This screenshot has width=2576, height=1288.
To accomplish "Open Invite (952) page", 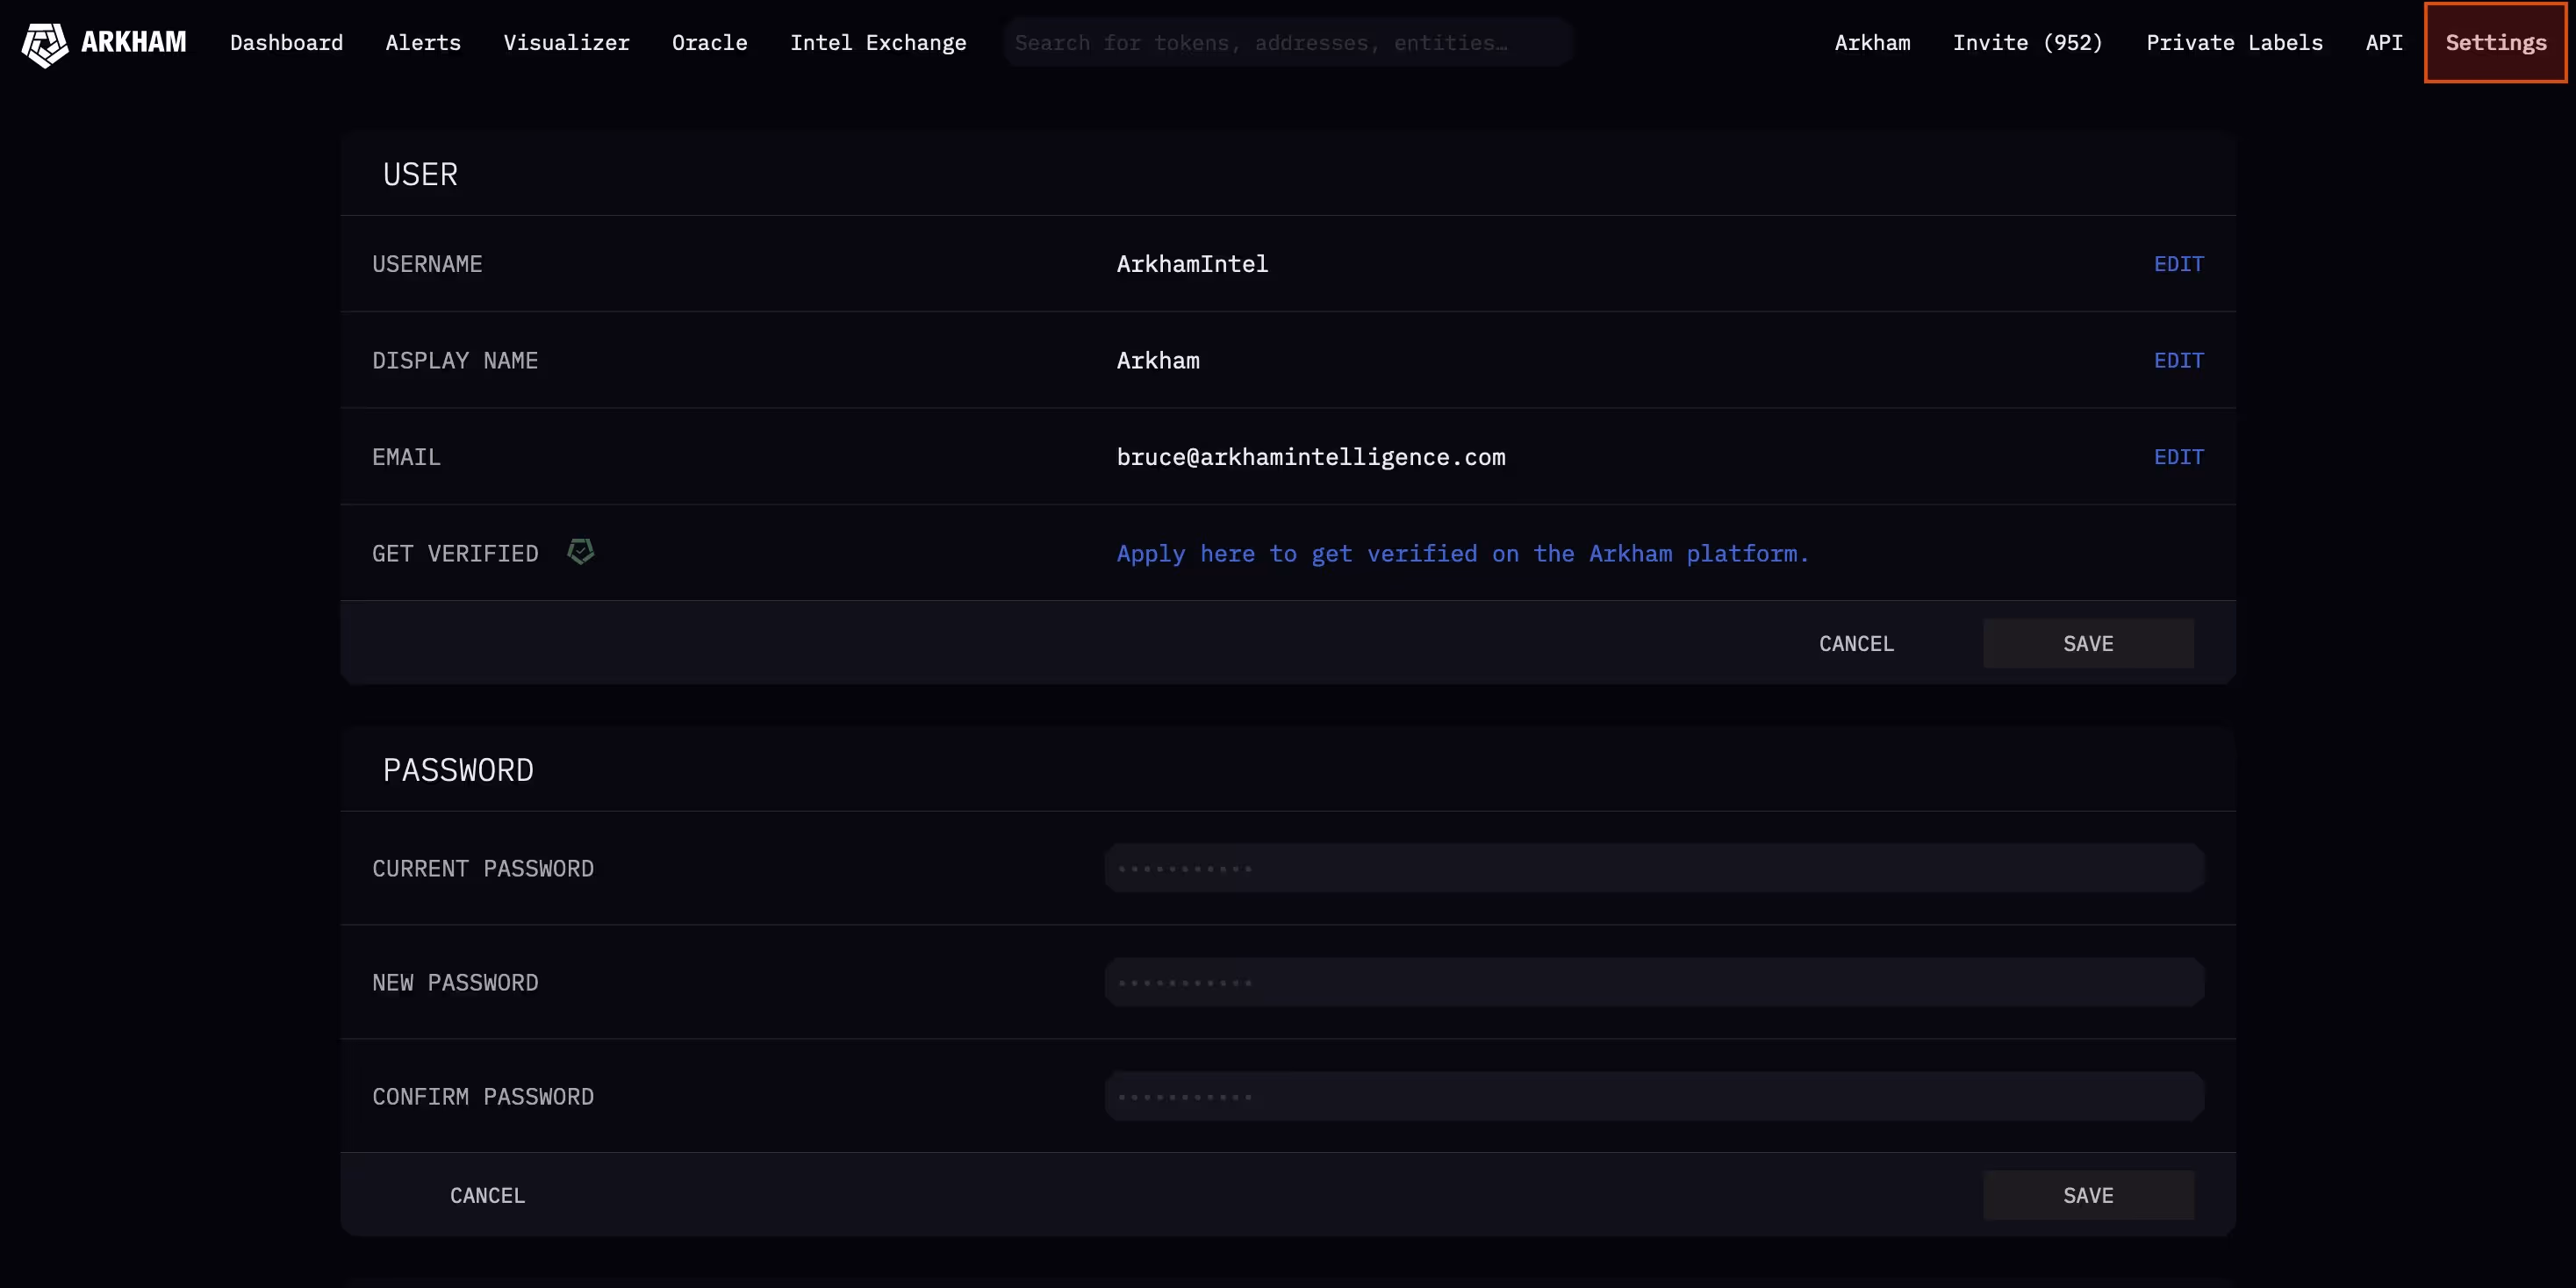I will tap(2027, 43).
